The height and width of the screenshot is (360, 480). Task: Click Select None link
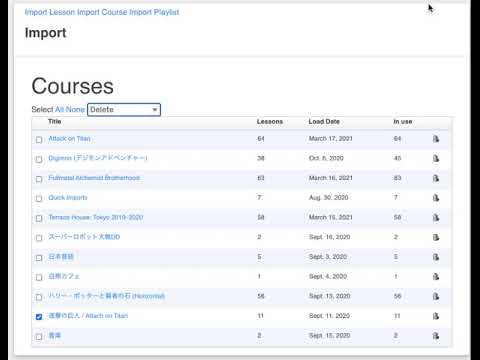75,109
